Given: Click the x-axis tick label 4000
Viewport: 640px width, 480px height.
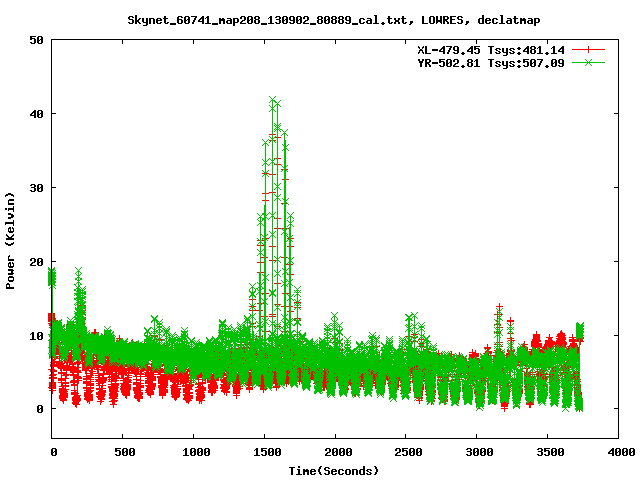Looking at the screenshot, I should 621,452.
